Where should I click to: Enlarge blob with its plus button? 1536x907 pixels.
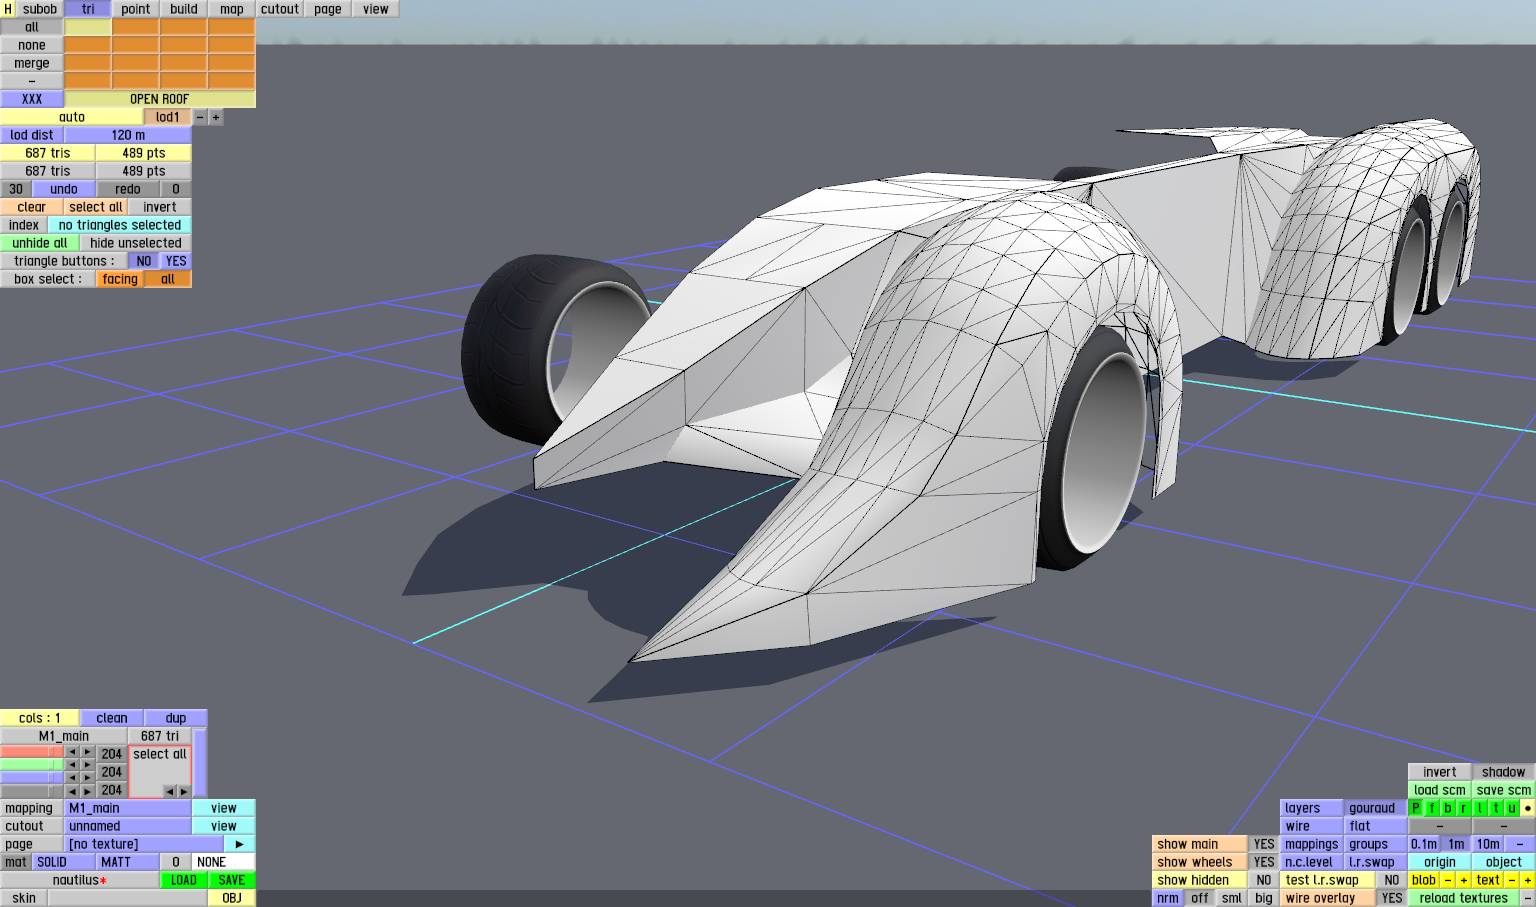(1464, 880)
